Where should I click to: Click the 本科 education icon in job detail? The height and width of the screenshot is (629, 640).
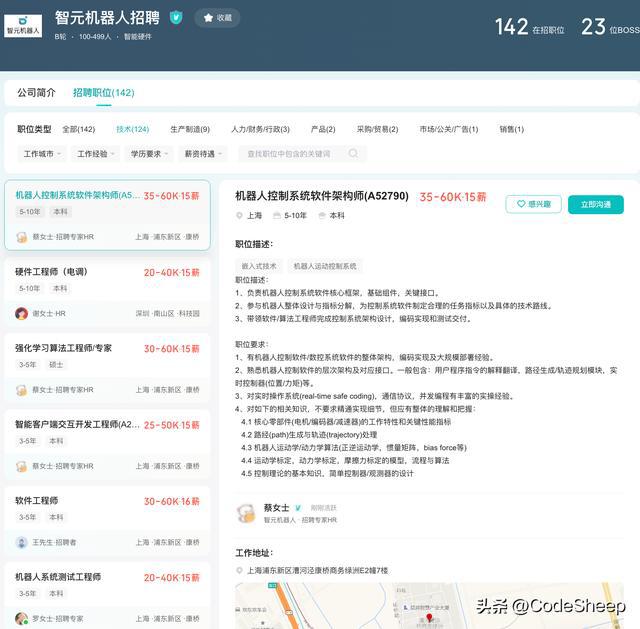point(322,216)
